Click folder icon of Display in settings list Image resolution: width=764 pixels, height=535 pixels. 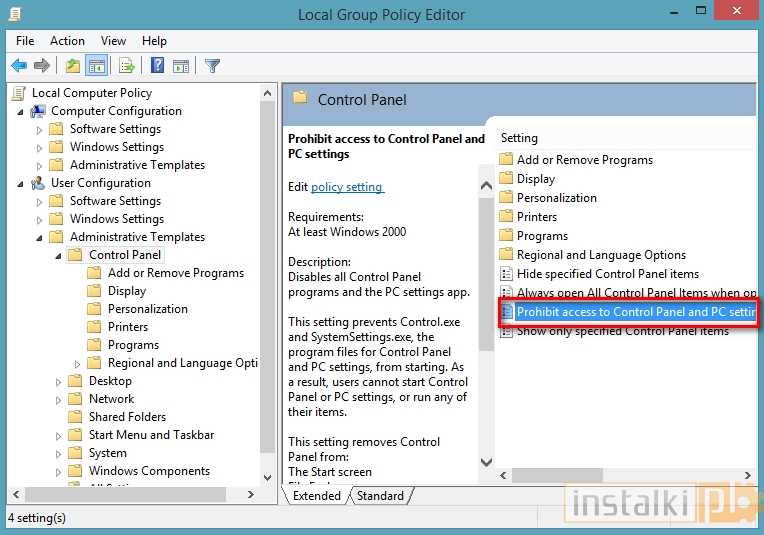[x=506, y=178]
